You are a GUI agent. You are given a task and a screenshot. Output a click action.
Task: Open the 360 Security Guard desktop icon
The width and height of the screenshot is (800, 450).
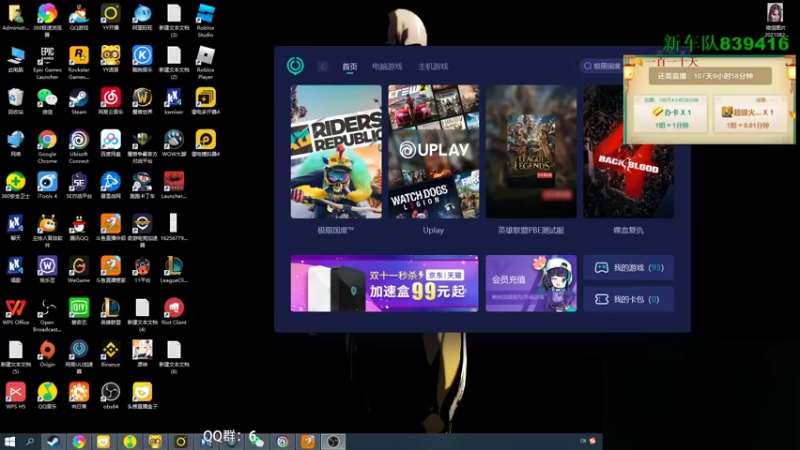pos(15,185)
